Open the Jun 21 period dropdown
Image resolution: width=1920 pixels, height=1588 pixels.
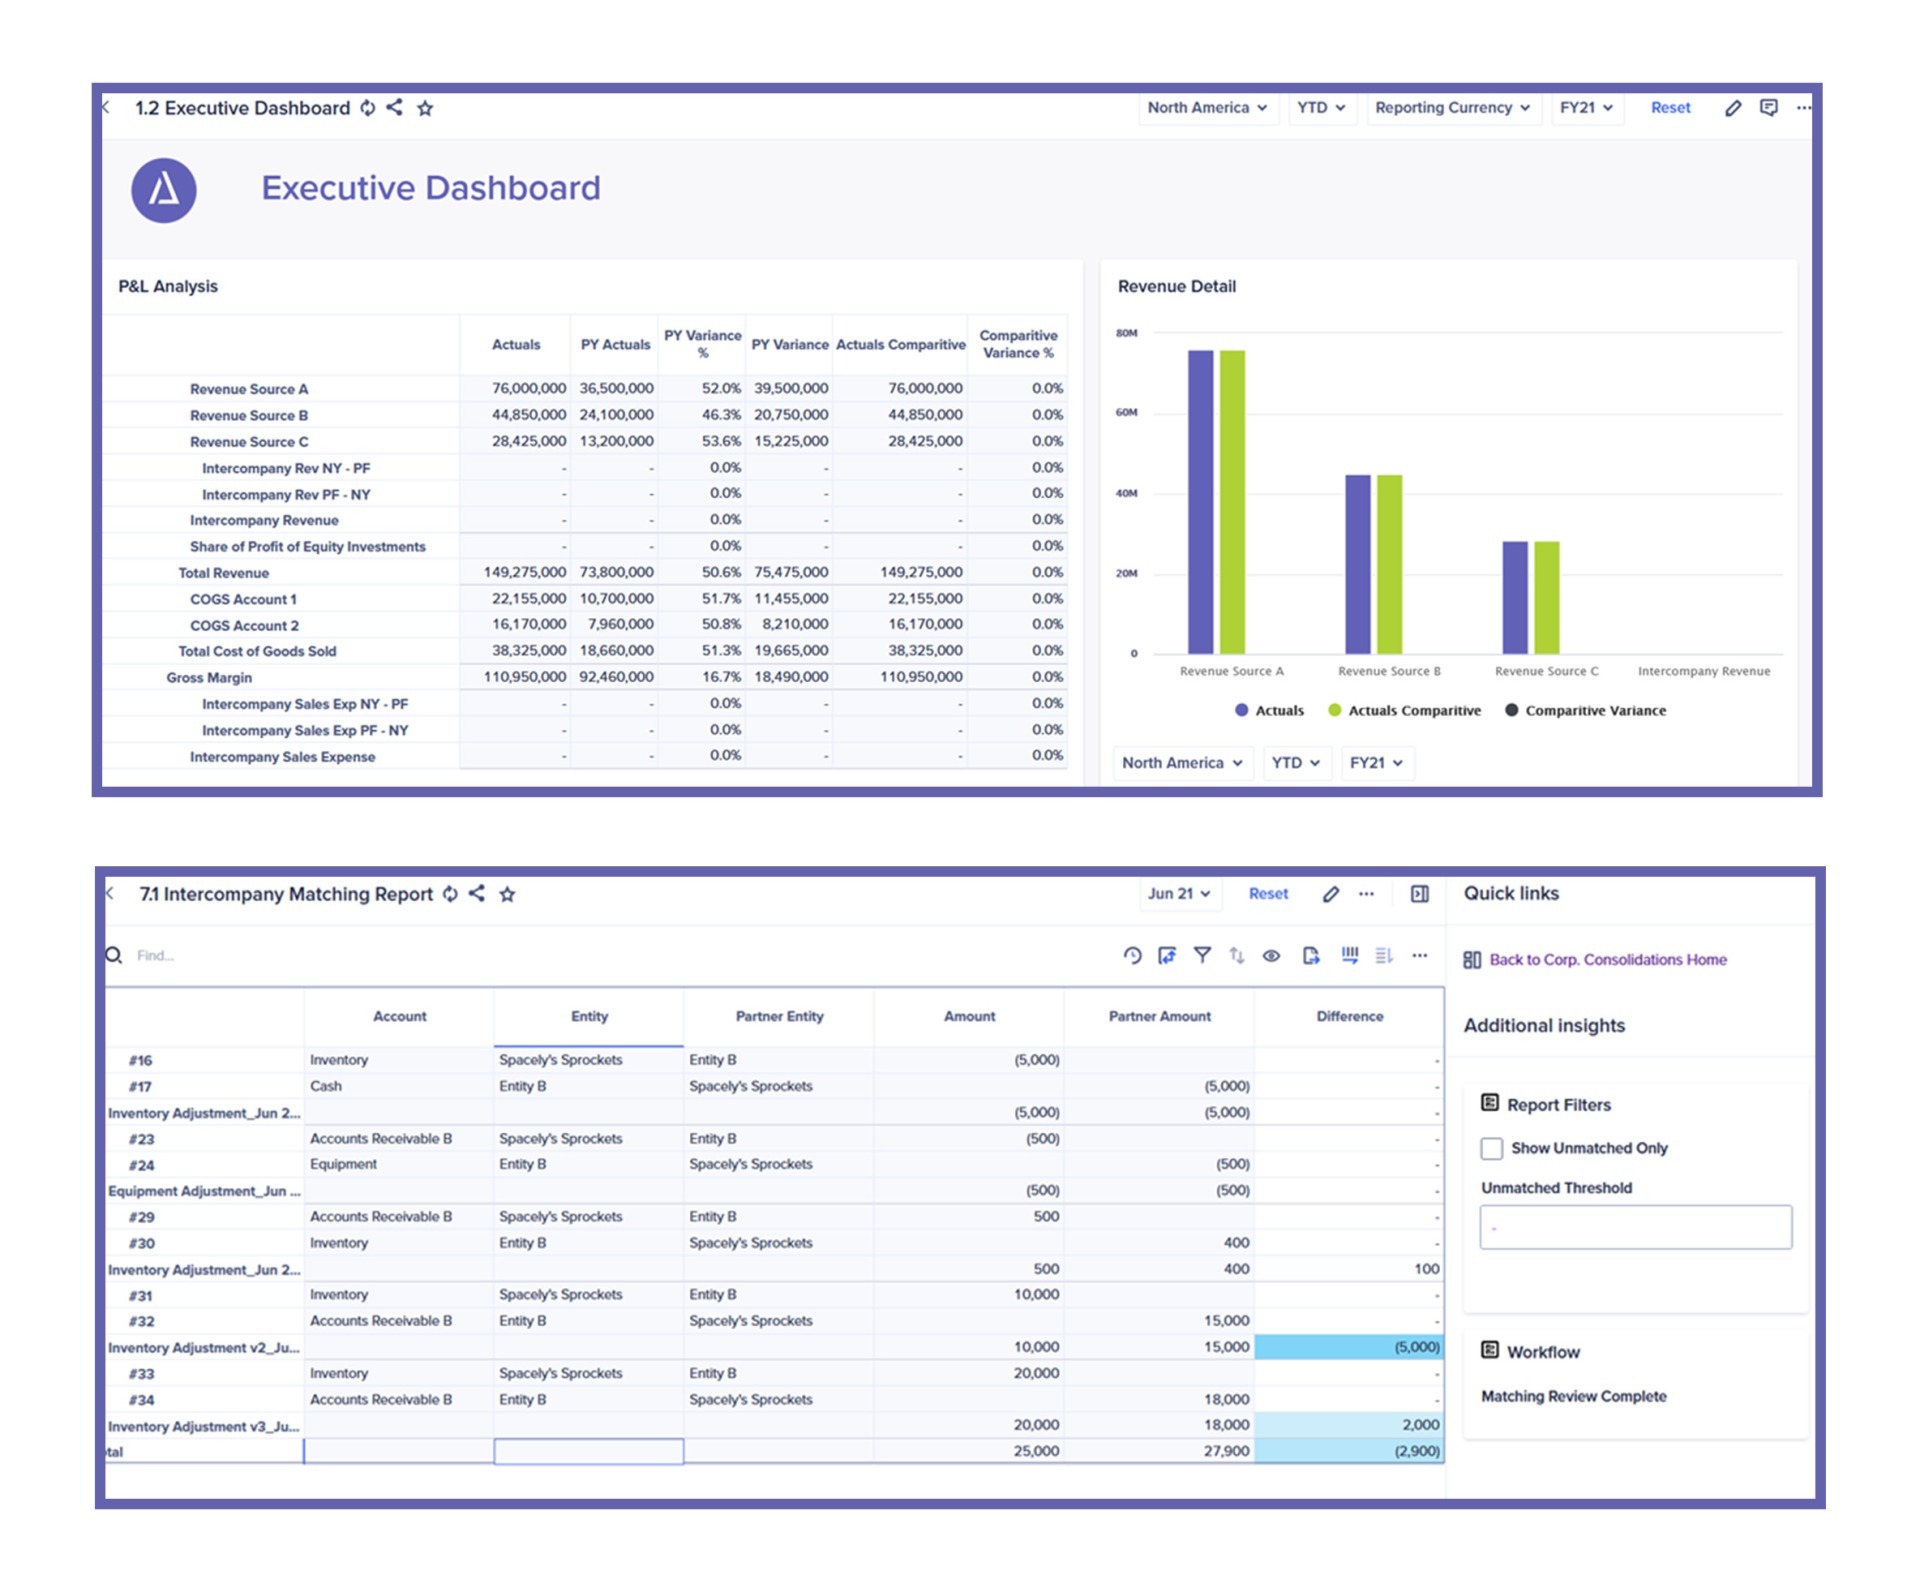point(1178,894)
